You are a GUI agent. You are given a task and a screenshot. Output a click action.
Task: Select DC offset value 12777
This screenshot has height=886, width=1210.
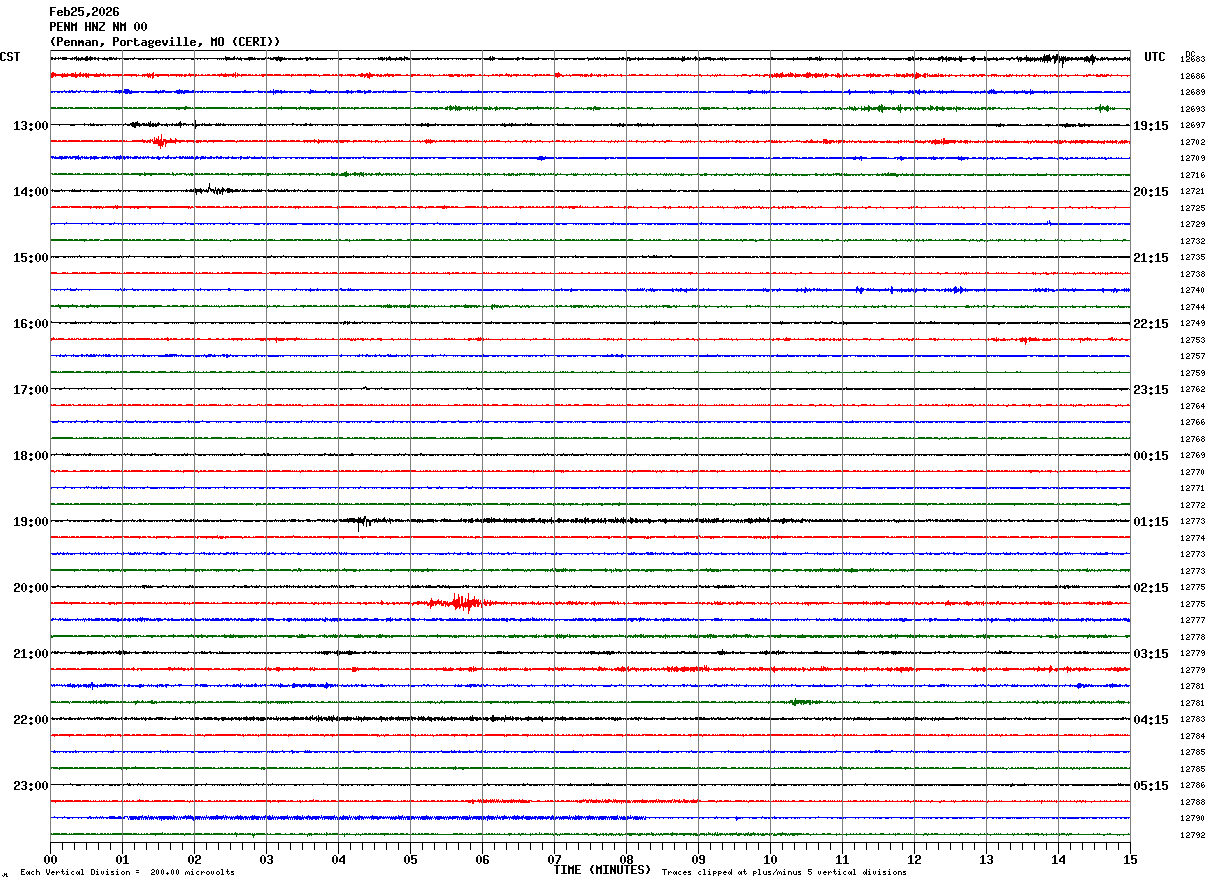(x=1192, y=620)
